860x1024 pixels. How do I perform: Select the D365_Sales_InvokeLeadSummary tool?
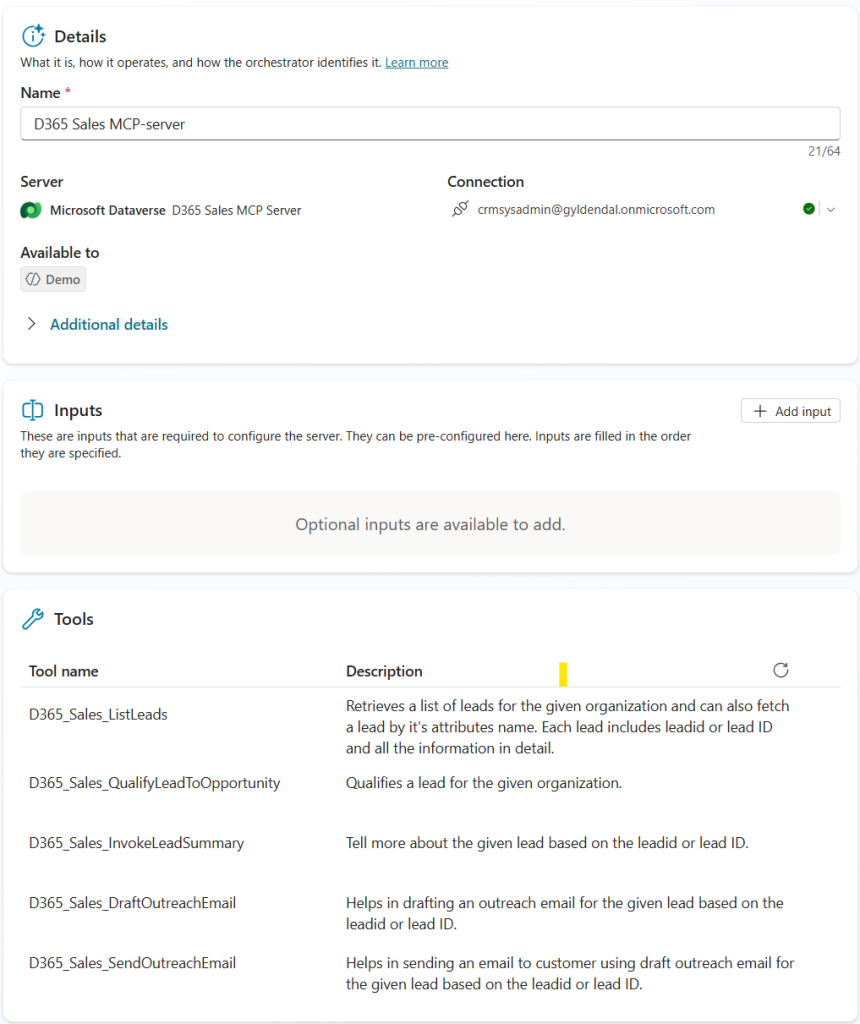point(136,843)
